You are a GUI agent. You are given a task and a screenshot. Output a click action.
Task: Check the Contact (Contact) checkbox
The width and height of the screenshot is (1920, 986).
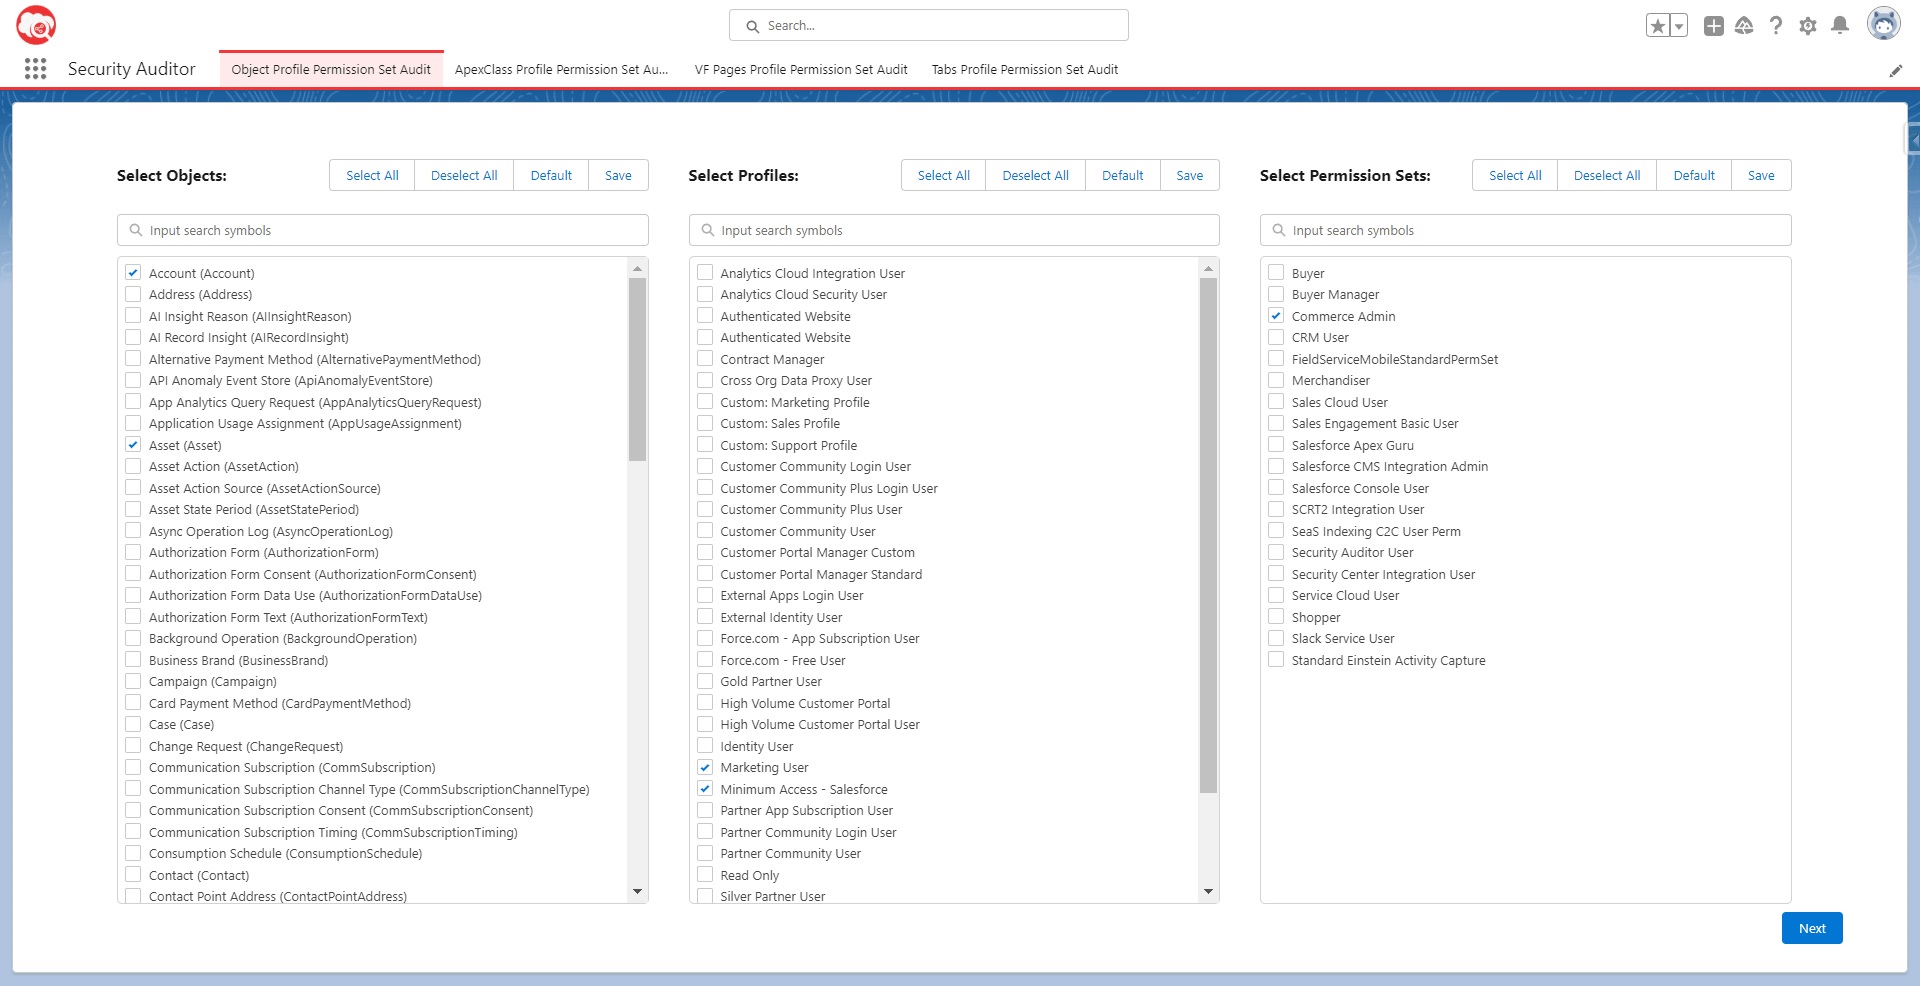(x=133, y=875)
